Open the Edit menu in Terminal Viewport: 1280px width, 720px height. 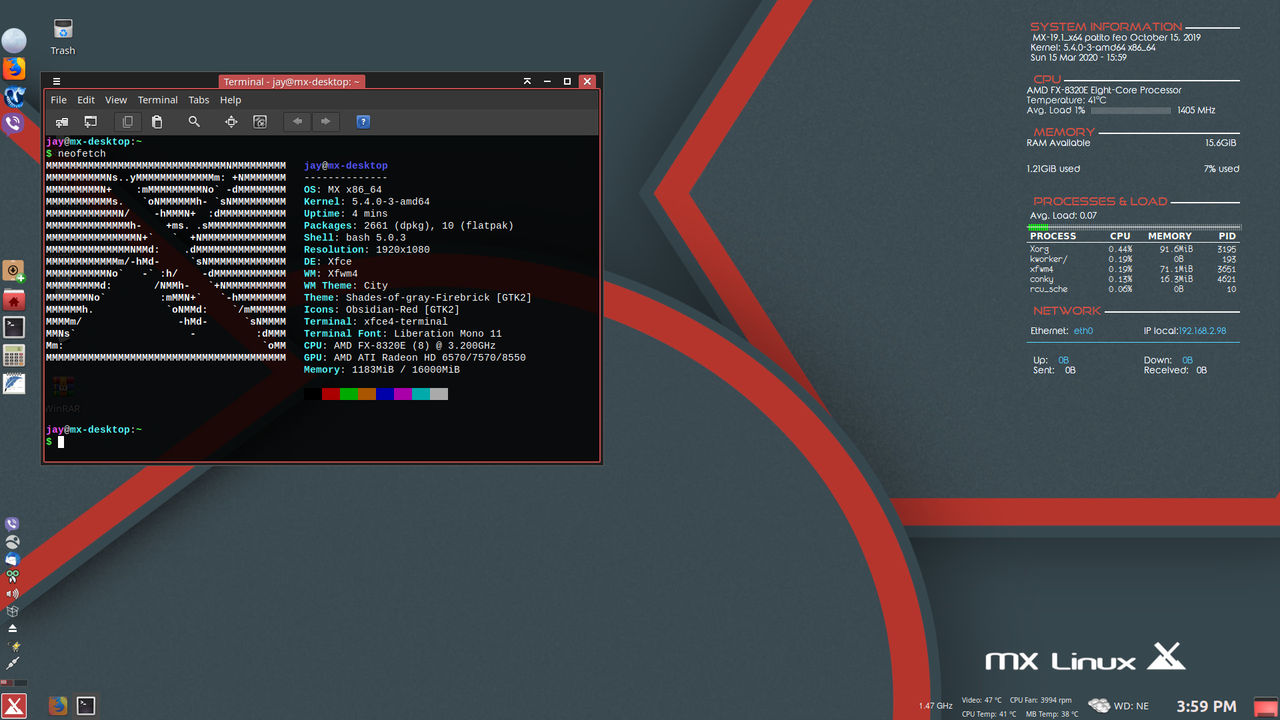(x=86, y=100)
